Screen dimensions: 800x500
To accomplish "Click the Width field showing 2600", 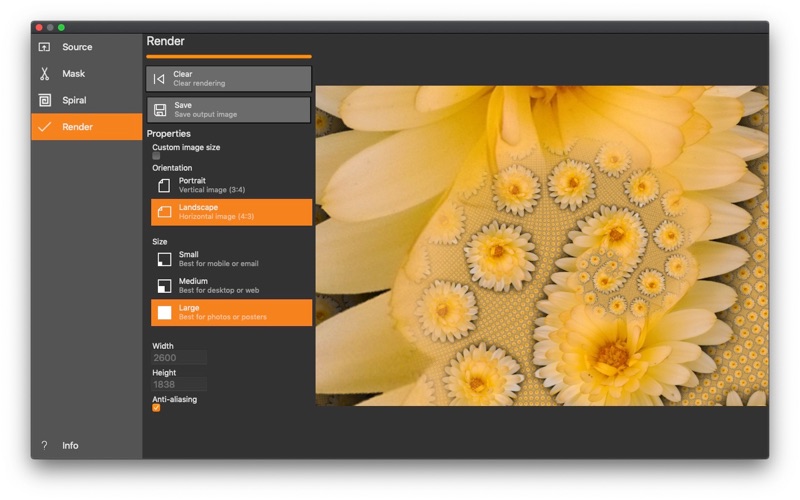I will [x=179, y=358].
